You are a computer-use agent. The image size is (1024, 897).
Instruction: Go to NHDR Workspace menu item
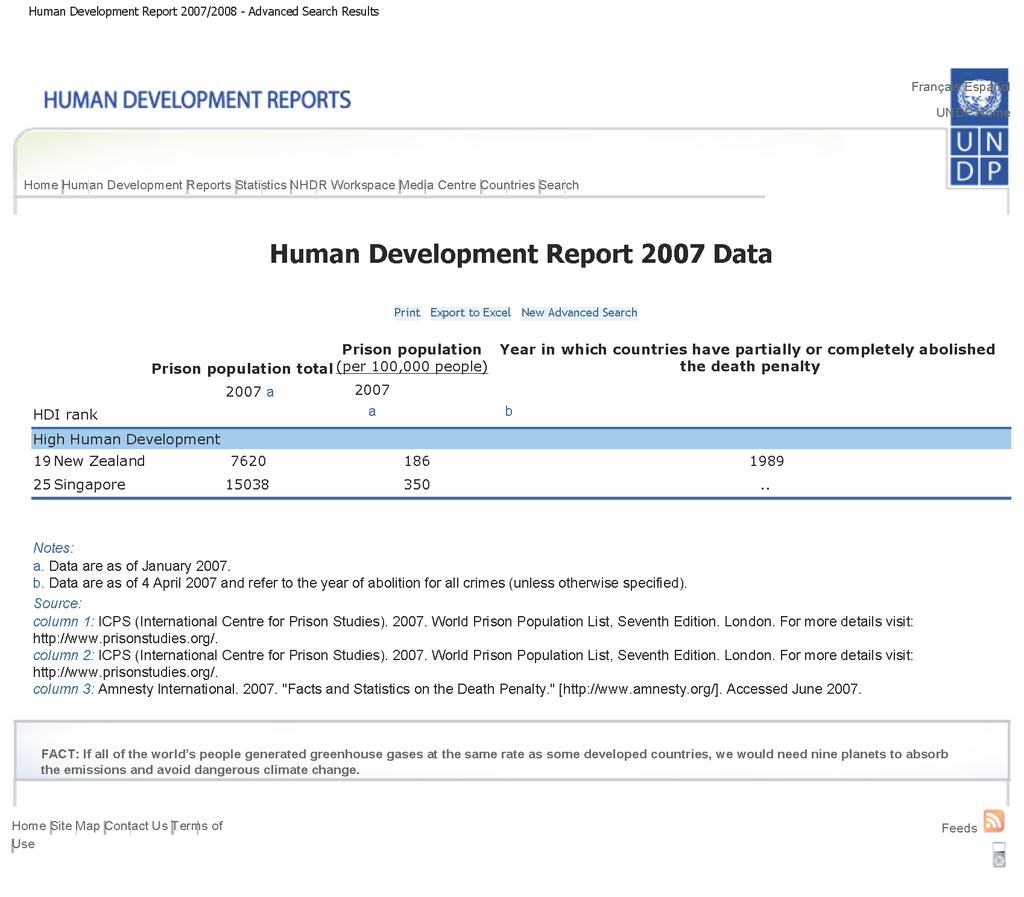343,185
